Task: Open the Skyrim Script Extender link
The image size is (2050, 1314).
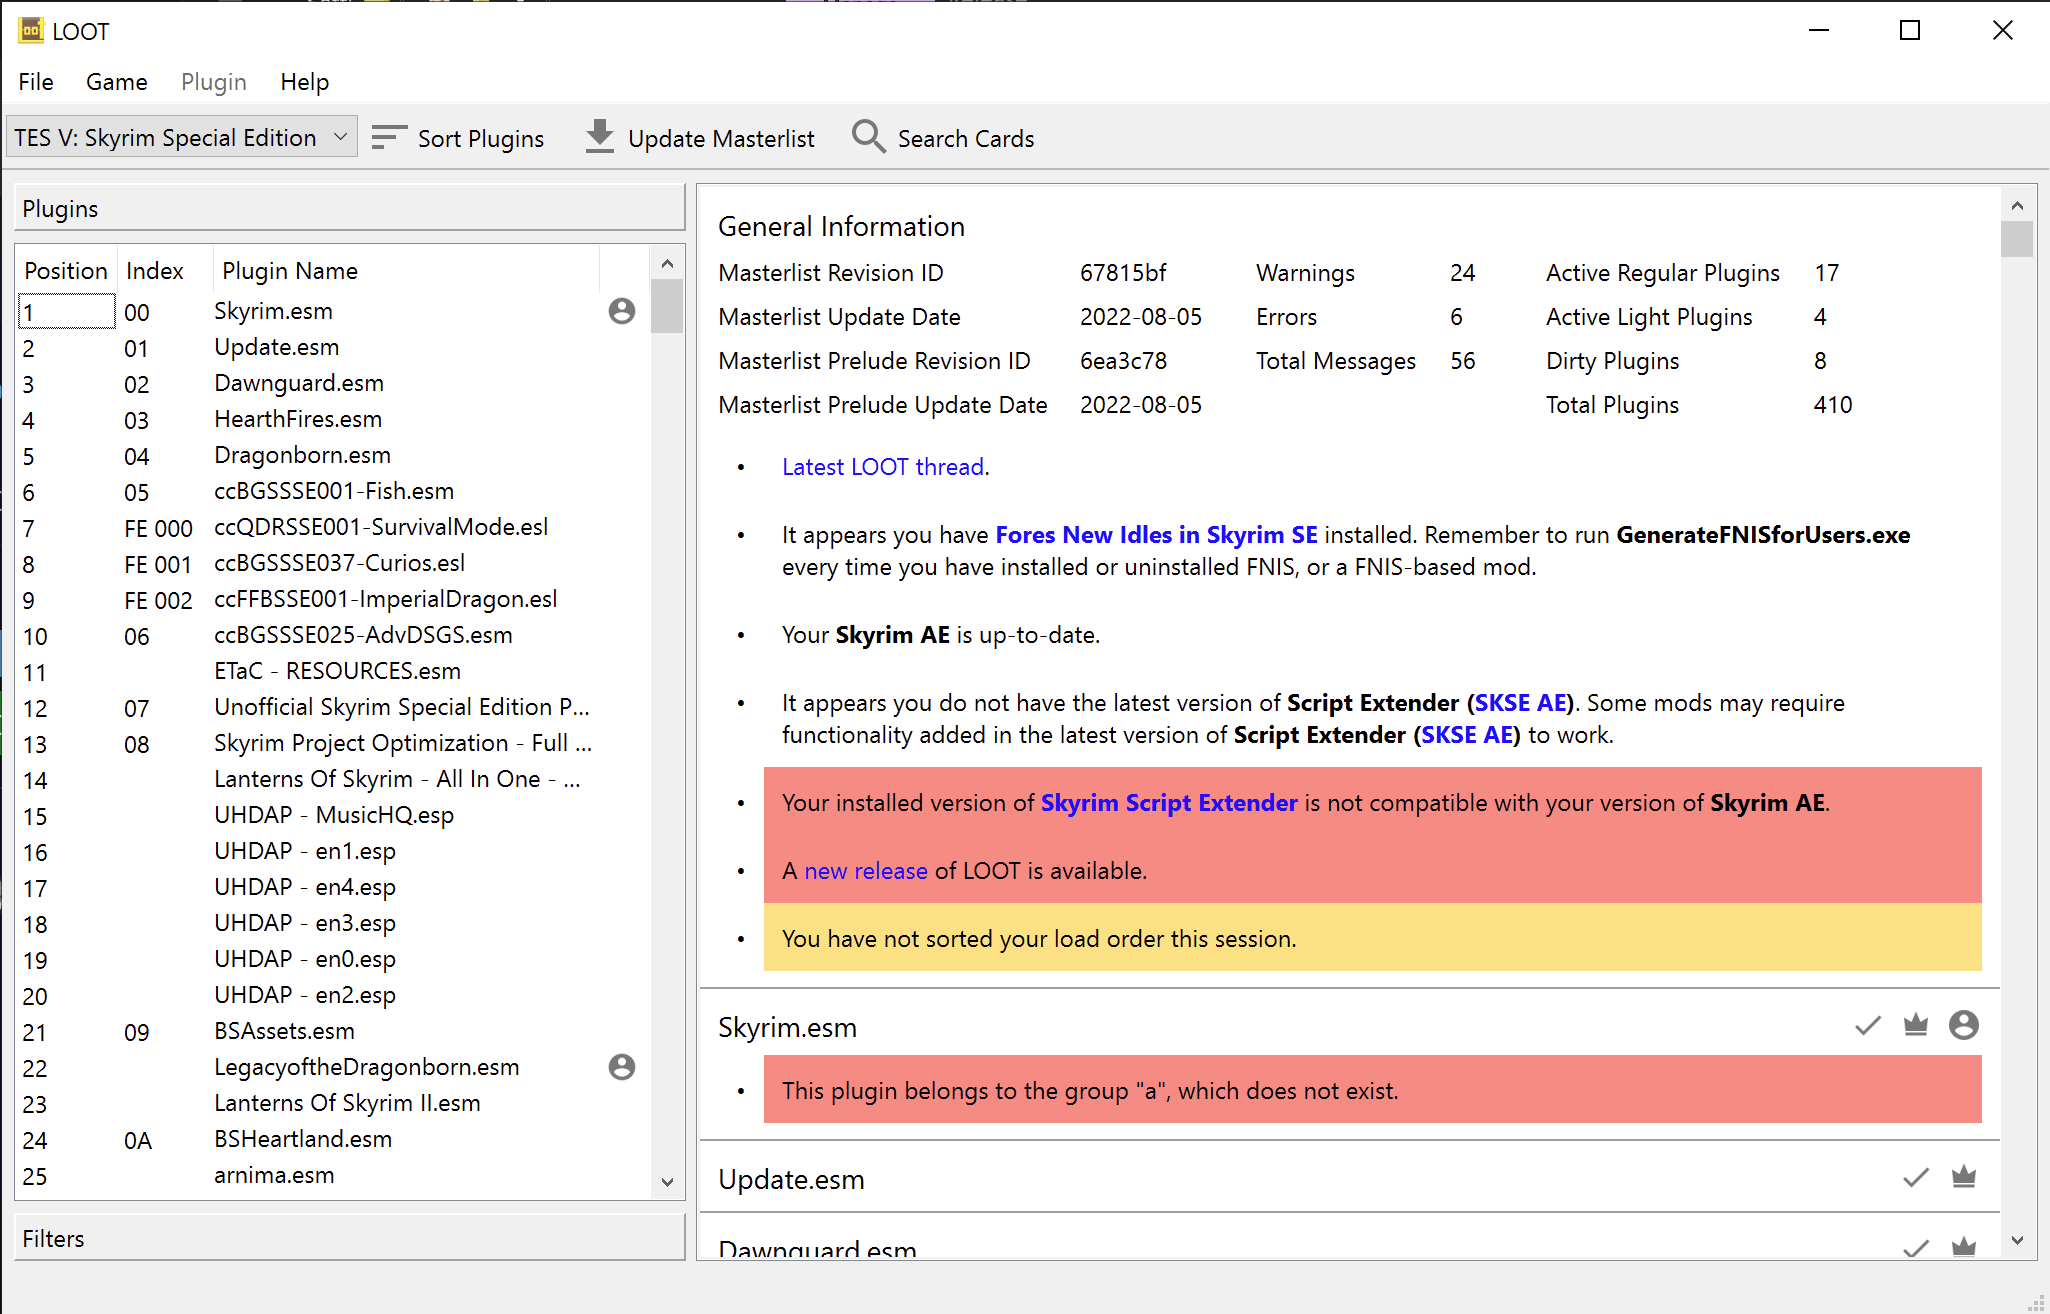Action: 1169,802
